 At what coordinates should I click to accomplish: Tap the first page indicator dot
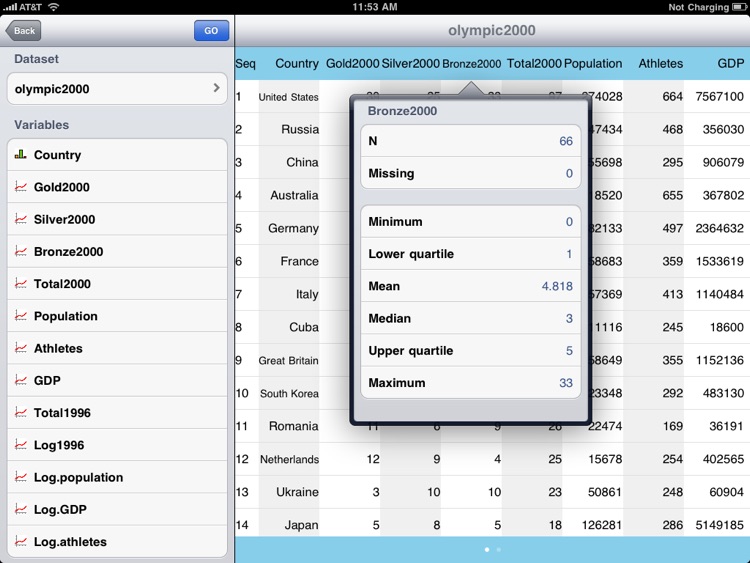point(487,550)
